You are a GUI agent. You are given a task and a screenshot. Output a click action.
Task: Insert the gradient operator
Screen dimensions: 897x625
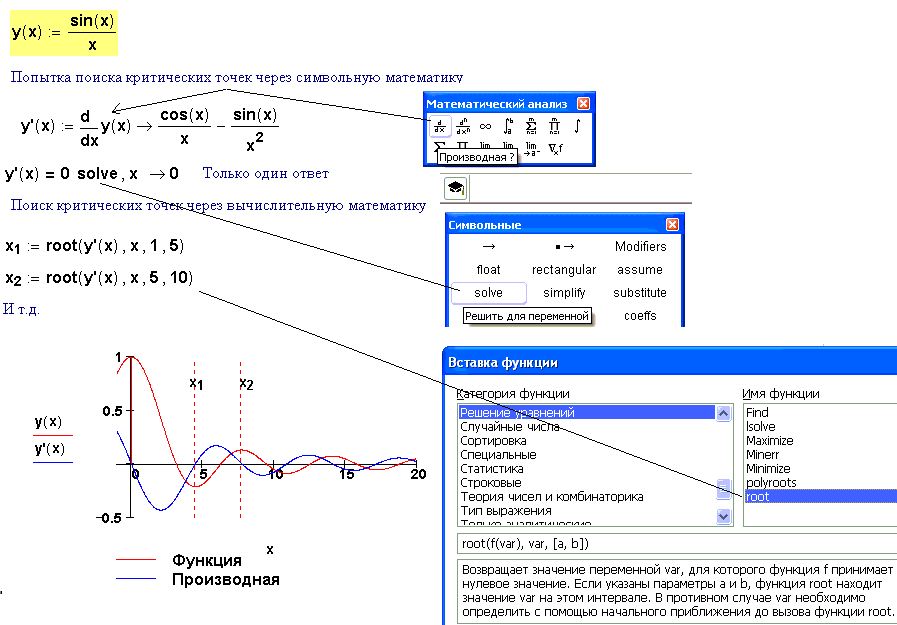click(x=555, y=149)
